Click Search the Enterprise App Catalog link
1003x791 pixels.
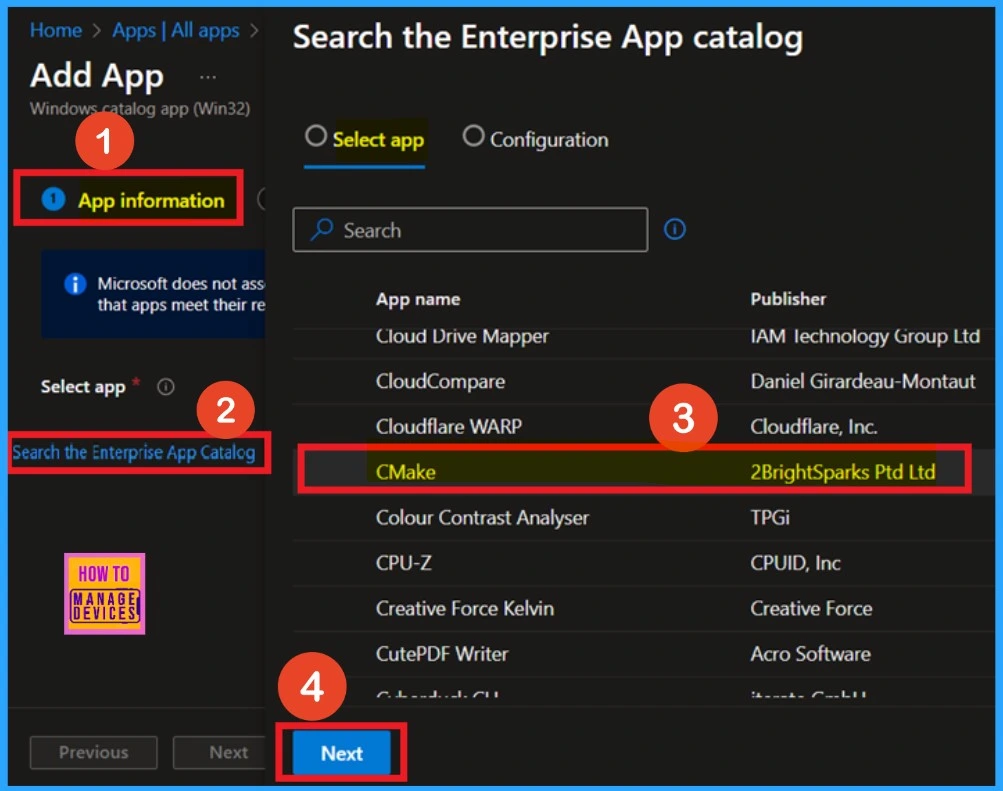click(134, 453)
